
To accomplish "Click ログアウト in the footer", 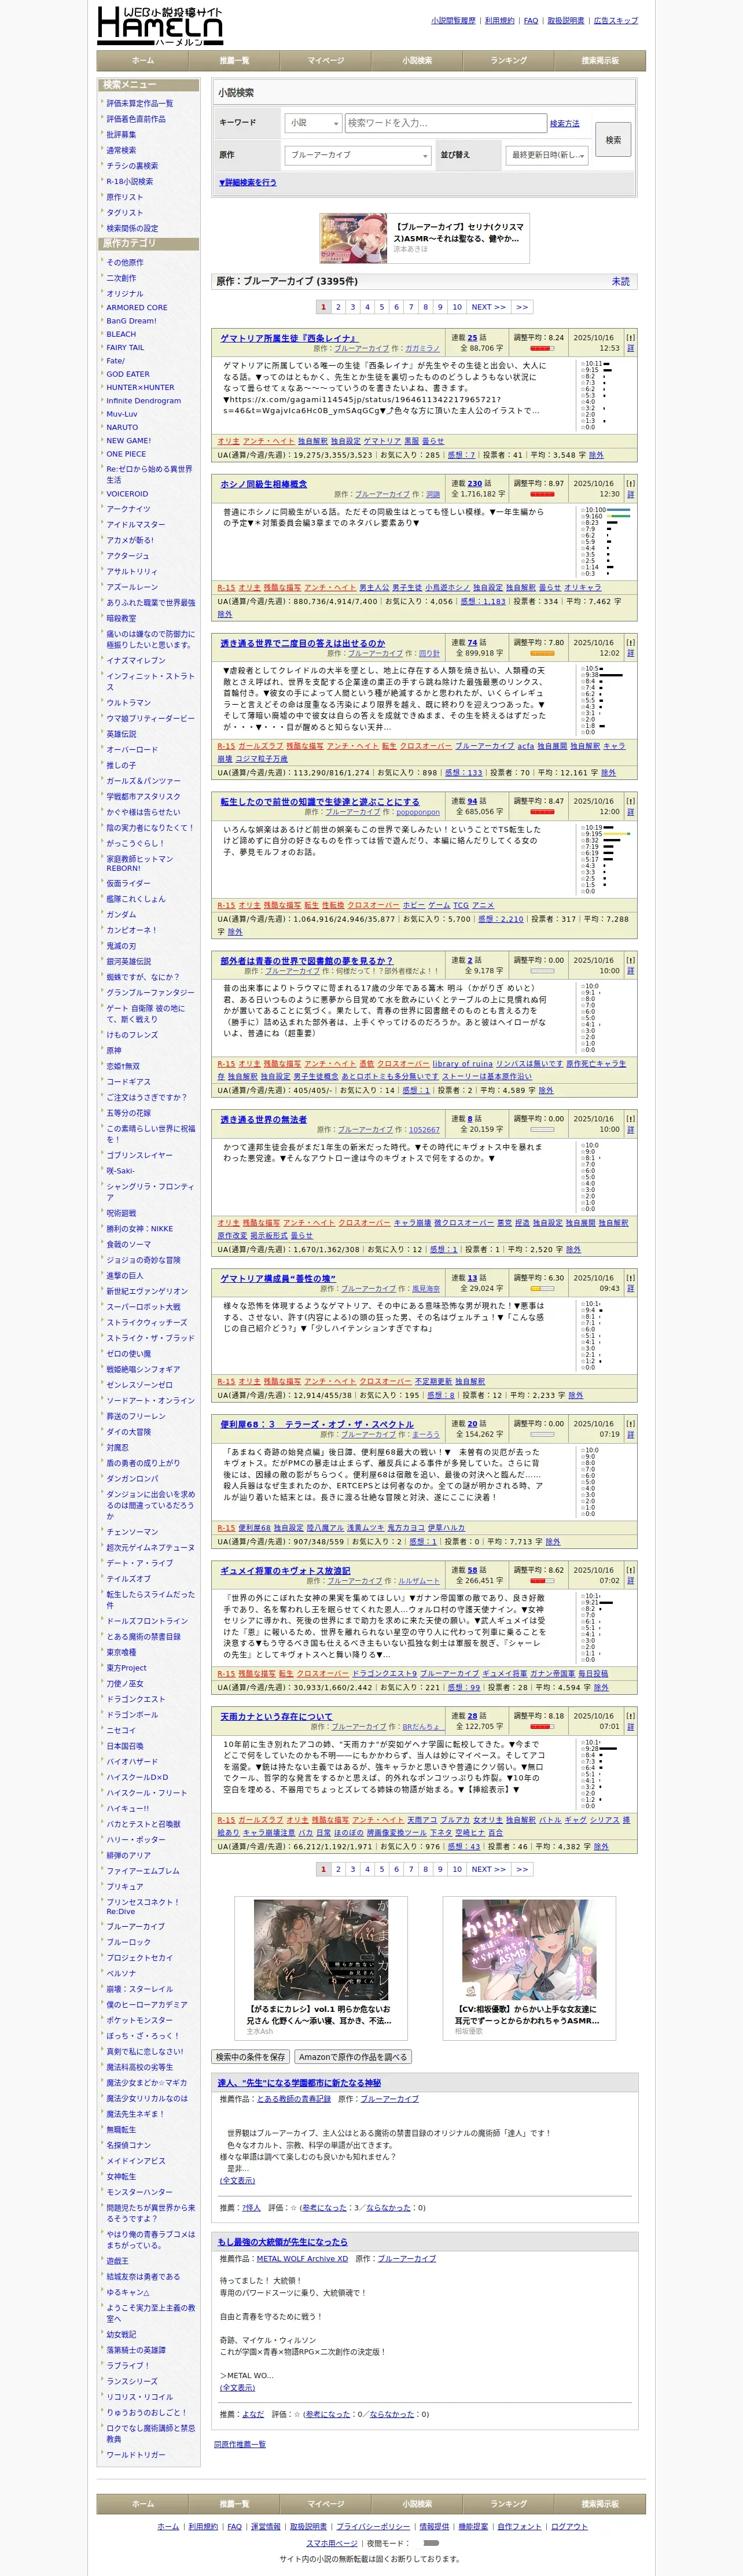I will (x=569, y=2526).
